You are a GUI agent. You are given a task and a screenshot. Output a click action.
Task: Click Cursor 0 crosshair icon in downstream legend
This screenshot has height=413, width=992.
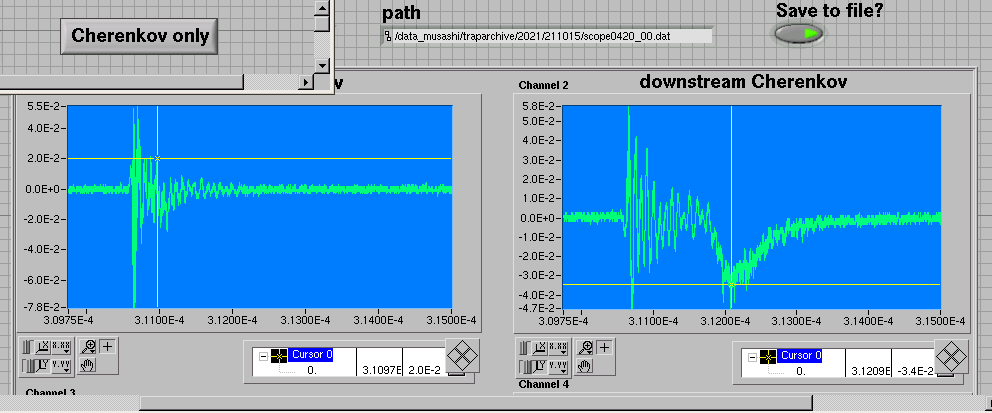(x=768, y=357)
